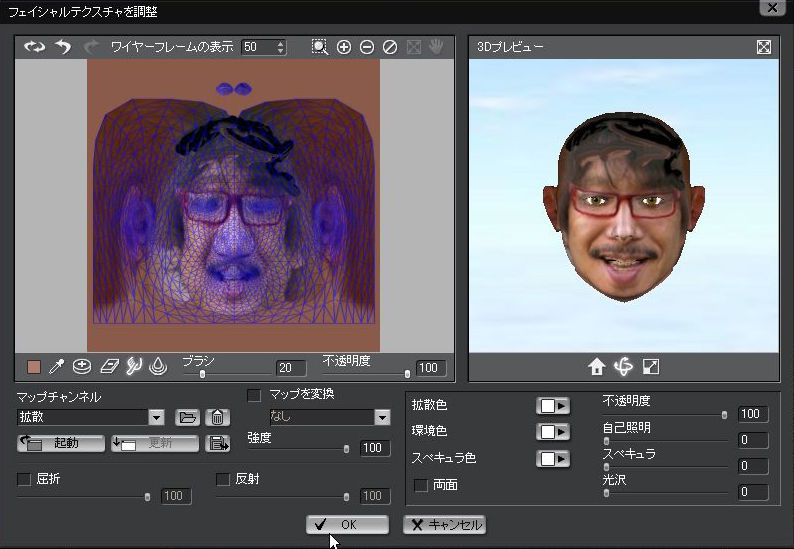Click home icon in 3D preview
Image resolution: width=794 pixels, height=549 pixels.
(597, 367)
